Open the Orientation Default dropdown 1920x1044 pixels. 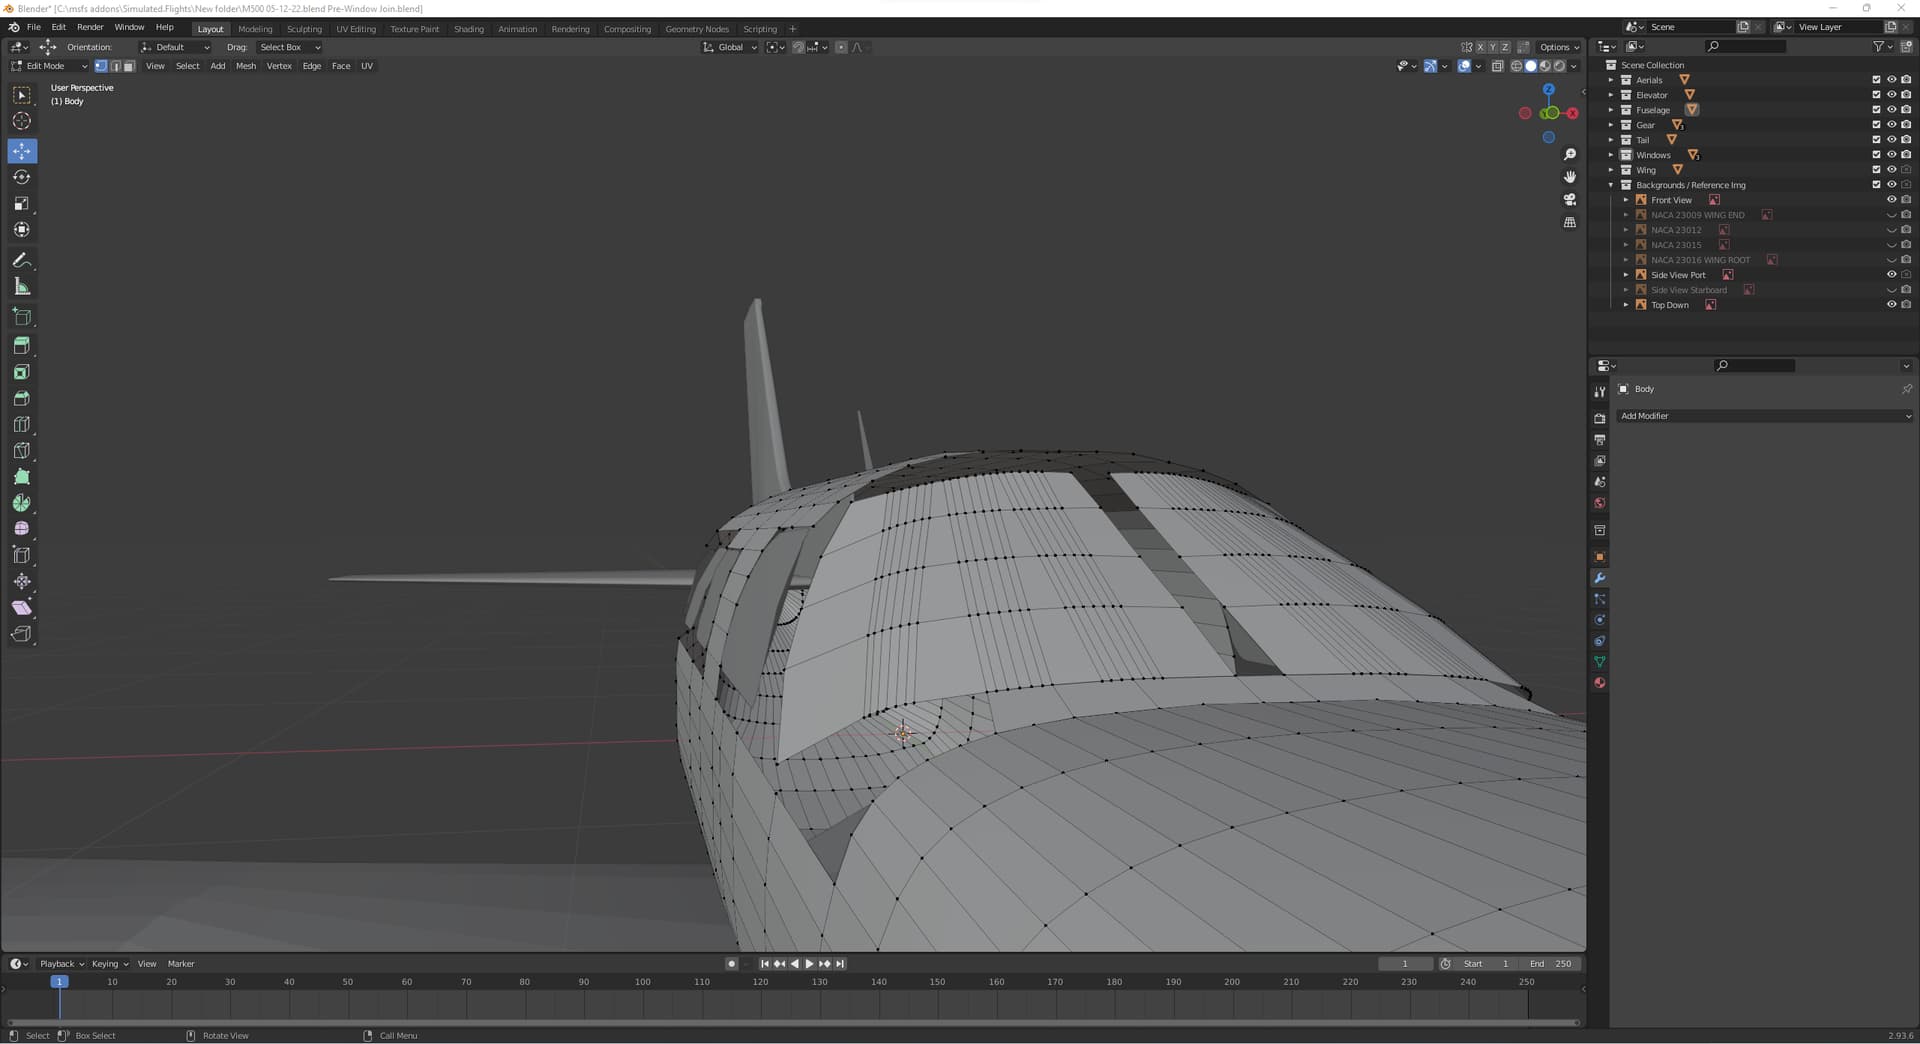175,47
